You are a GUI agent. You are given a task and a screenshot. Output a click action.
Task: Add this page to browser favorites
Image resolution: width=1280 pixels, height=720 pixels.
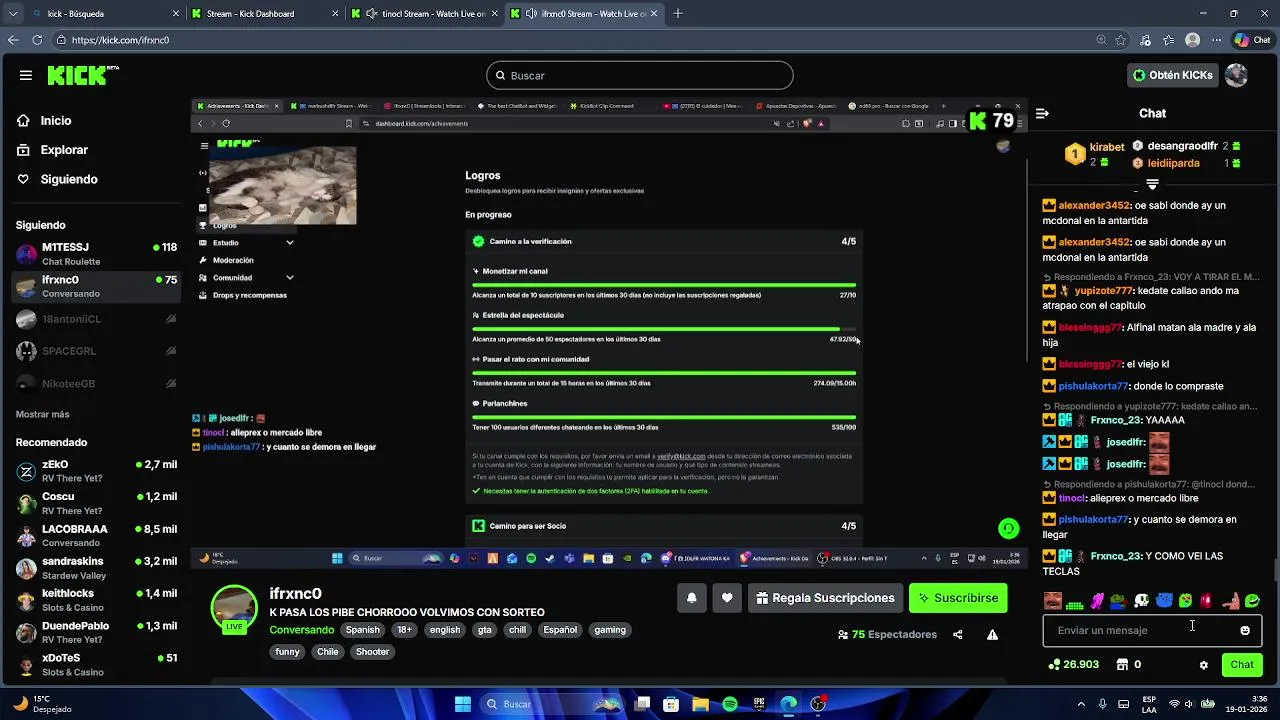pyautogui.click(x=1121, y=40)
